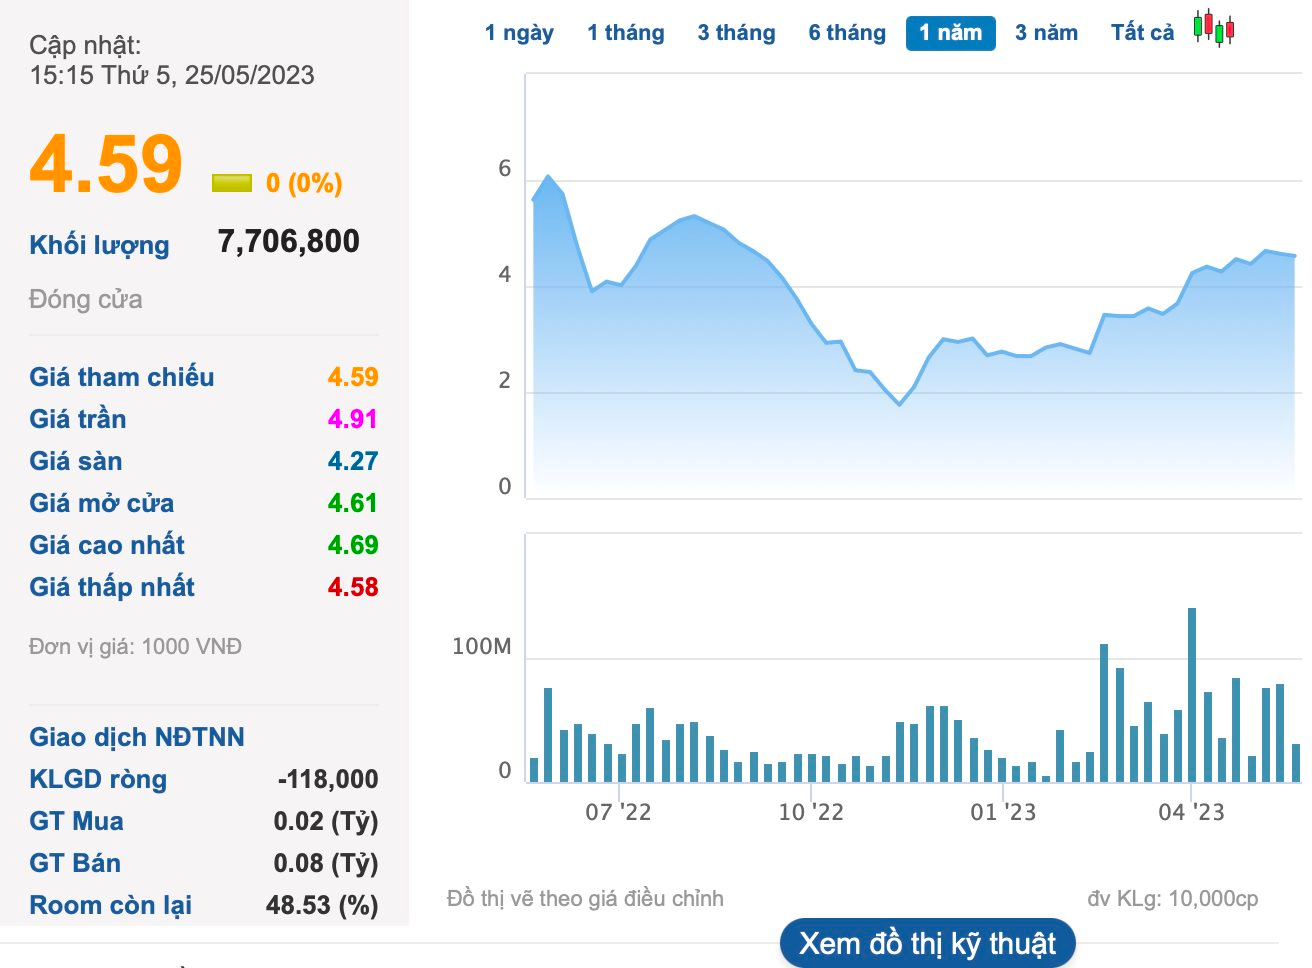Click 'Giá sàn' label

[x=76, y=461]
